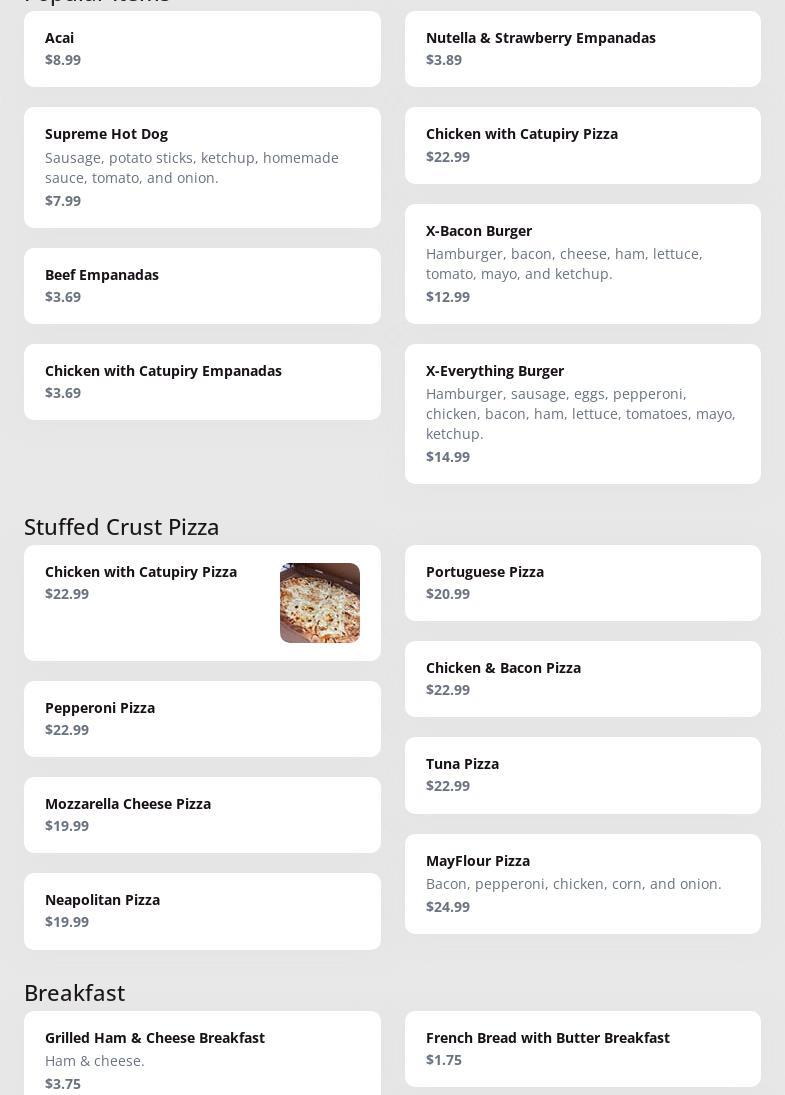The height and width of the screenshot is (1095, 785).
Task: Open French Bread with Butter Breakfast
Action: [582, 1049]
